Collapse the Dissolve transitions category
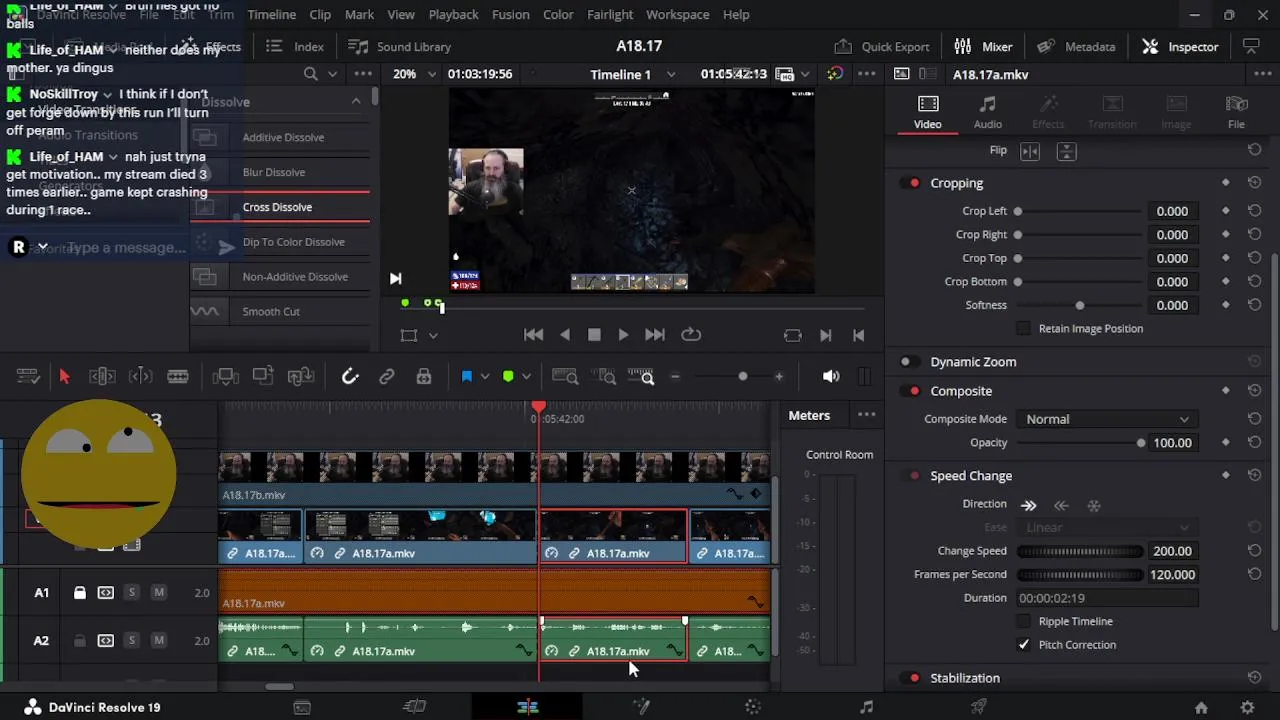The image size is (1280, 720). 356,102
